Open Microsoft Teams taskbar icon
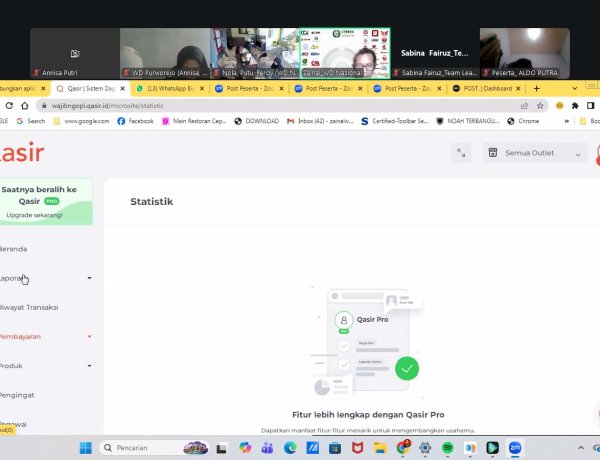 [267, 448]
